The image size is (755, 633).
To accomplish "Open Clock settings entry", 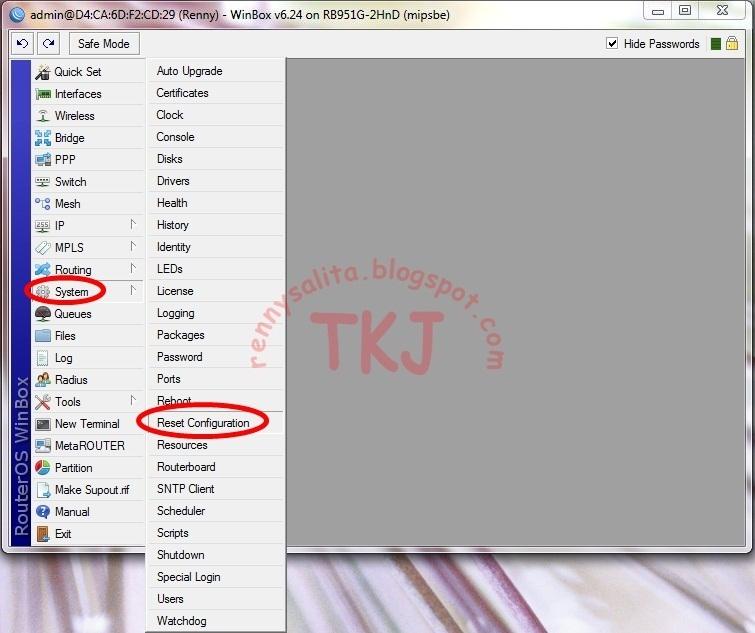I will coord(216,115).
